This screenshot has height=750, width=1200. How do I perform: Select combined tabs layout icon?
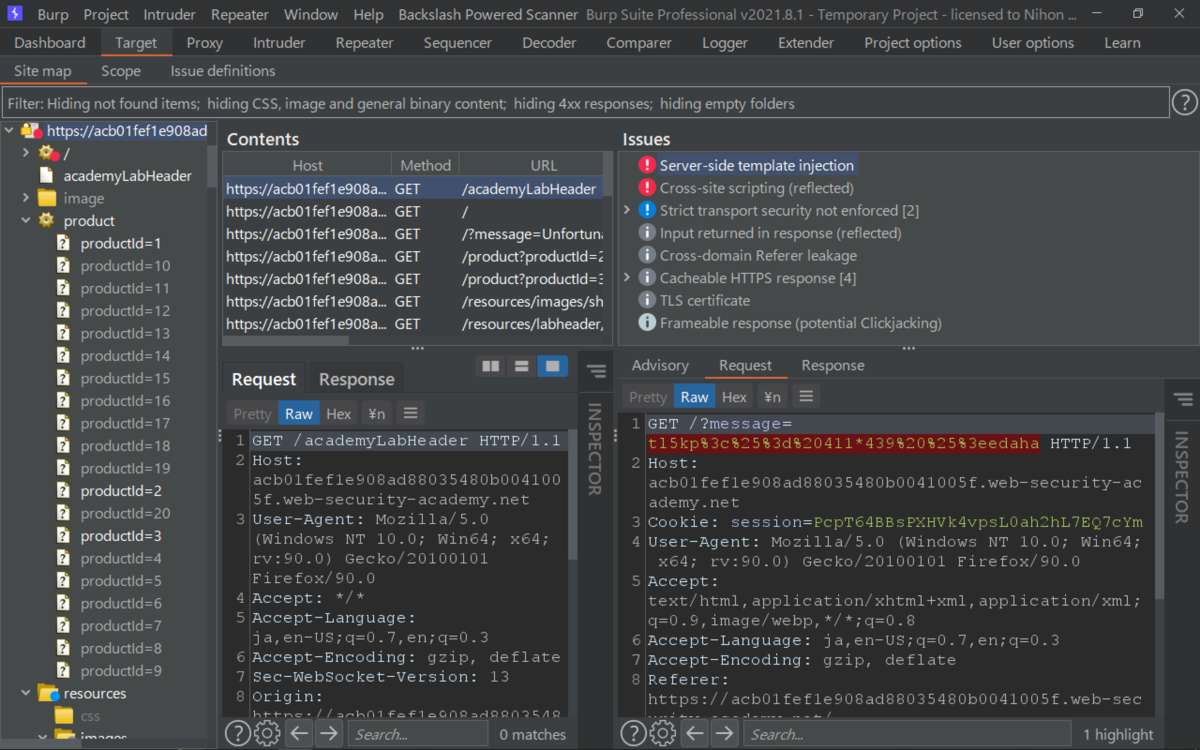pos(552,367)
